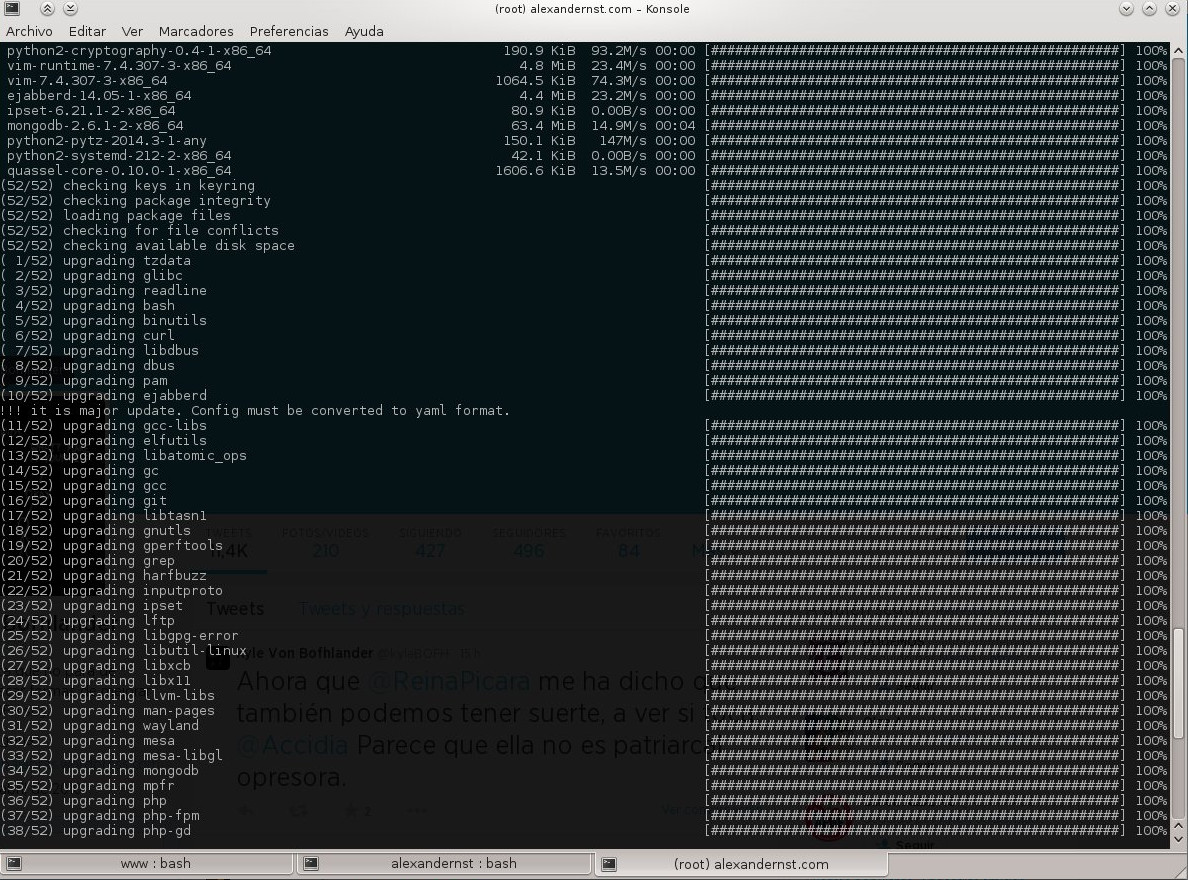Click terminal icon on 'alexandernst : bash' tab
1188x880 pixels.
(311, 863)
